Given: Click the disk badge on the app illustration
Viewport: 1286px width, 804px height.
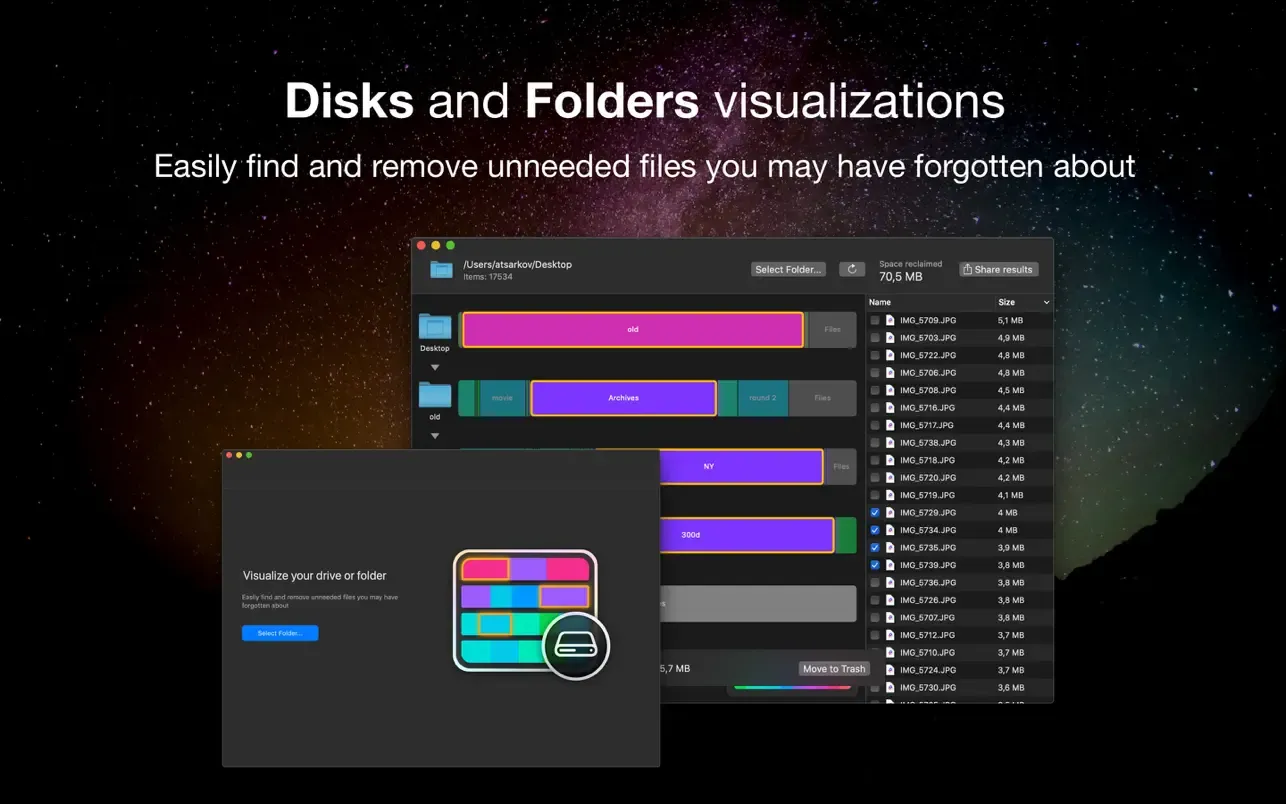Looking at the screenshot, I should coord(577,646).
